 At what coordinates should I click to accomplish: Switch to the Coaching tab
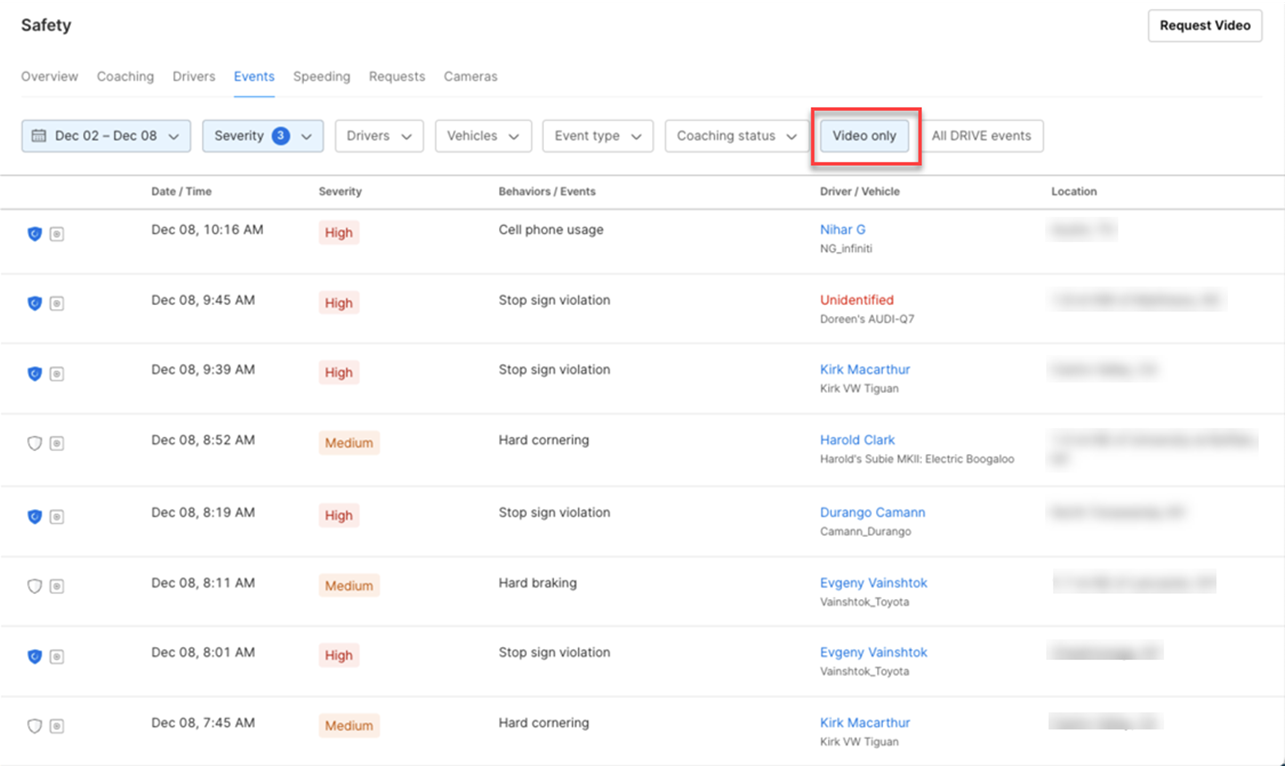[x=125, y=76]
